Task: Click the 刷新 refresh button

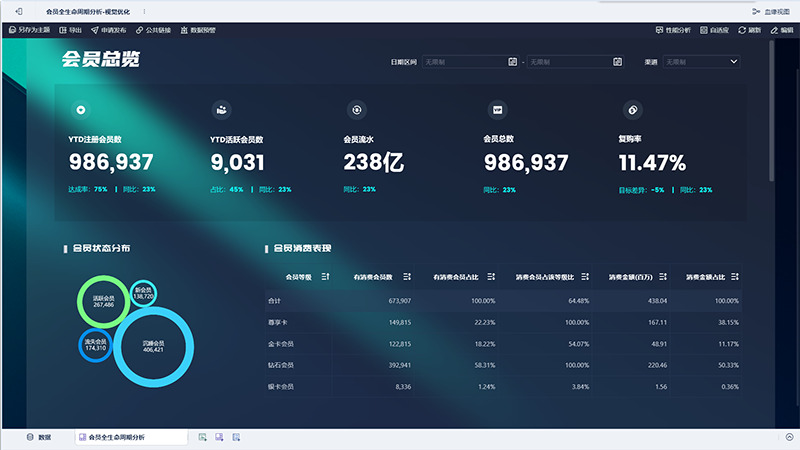Action: 749,30
